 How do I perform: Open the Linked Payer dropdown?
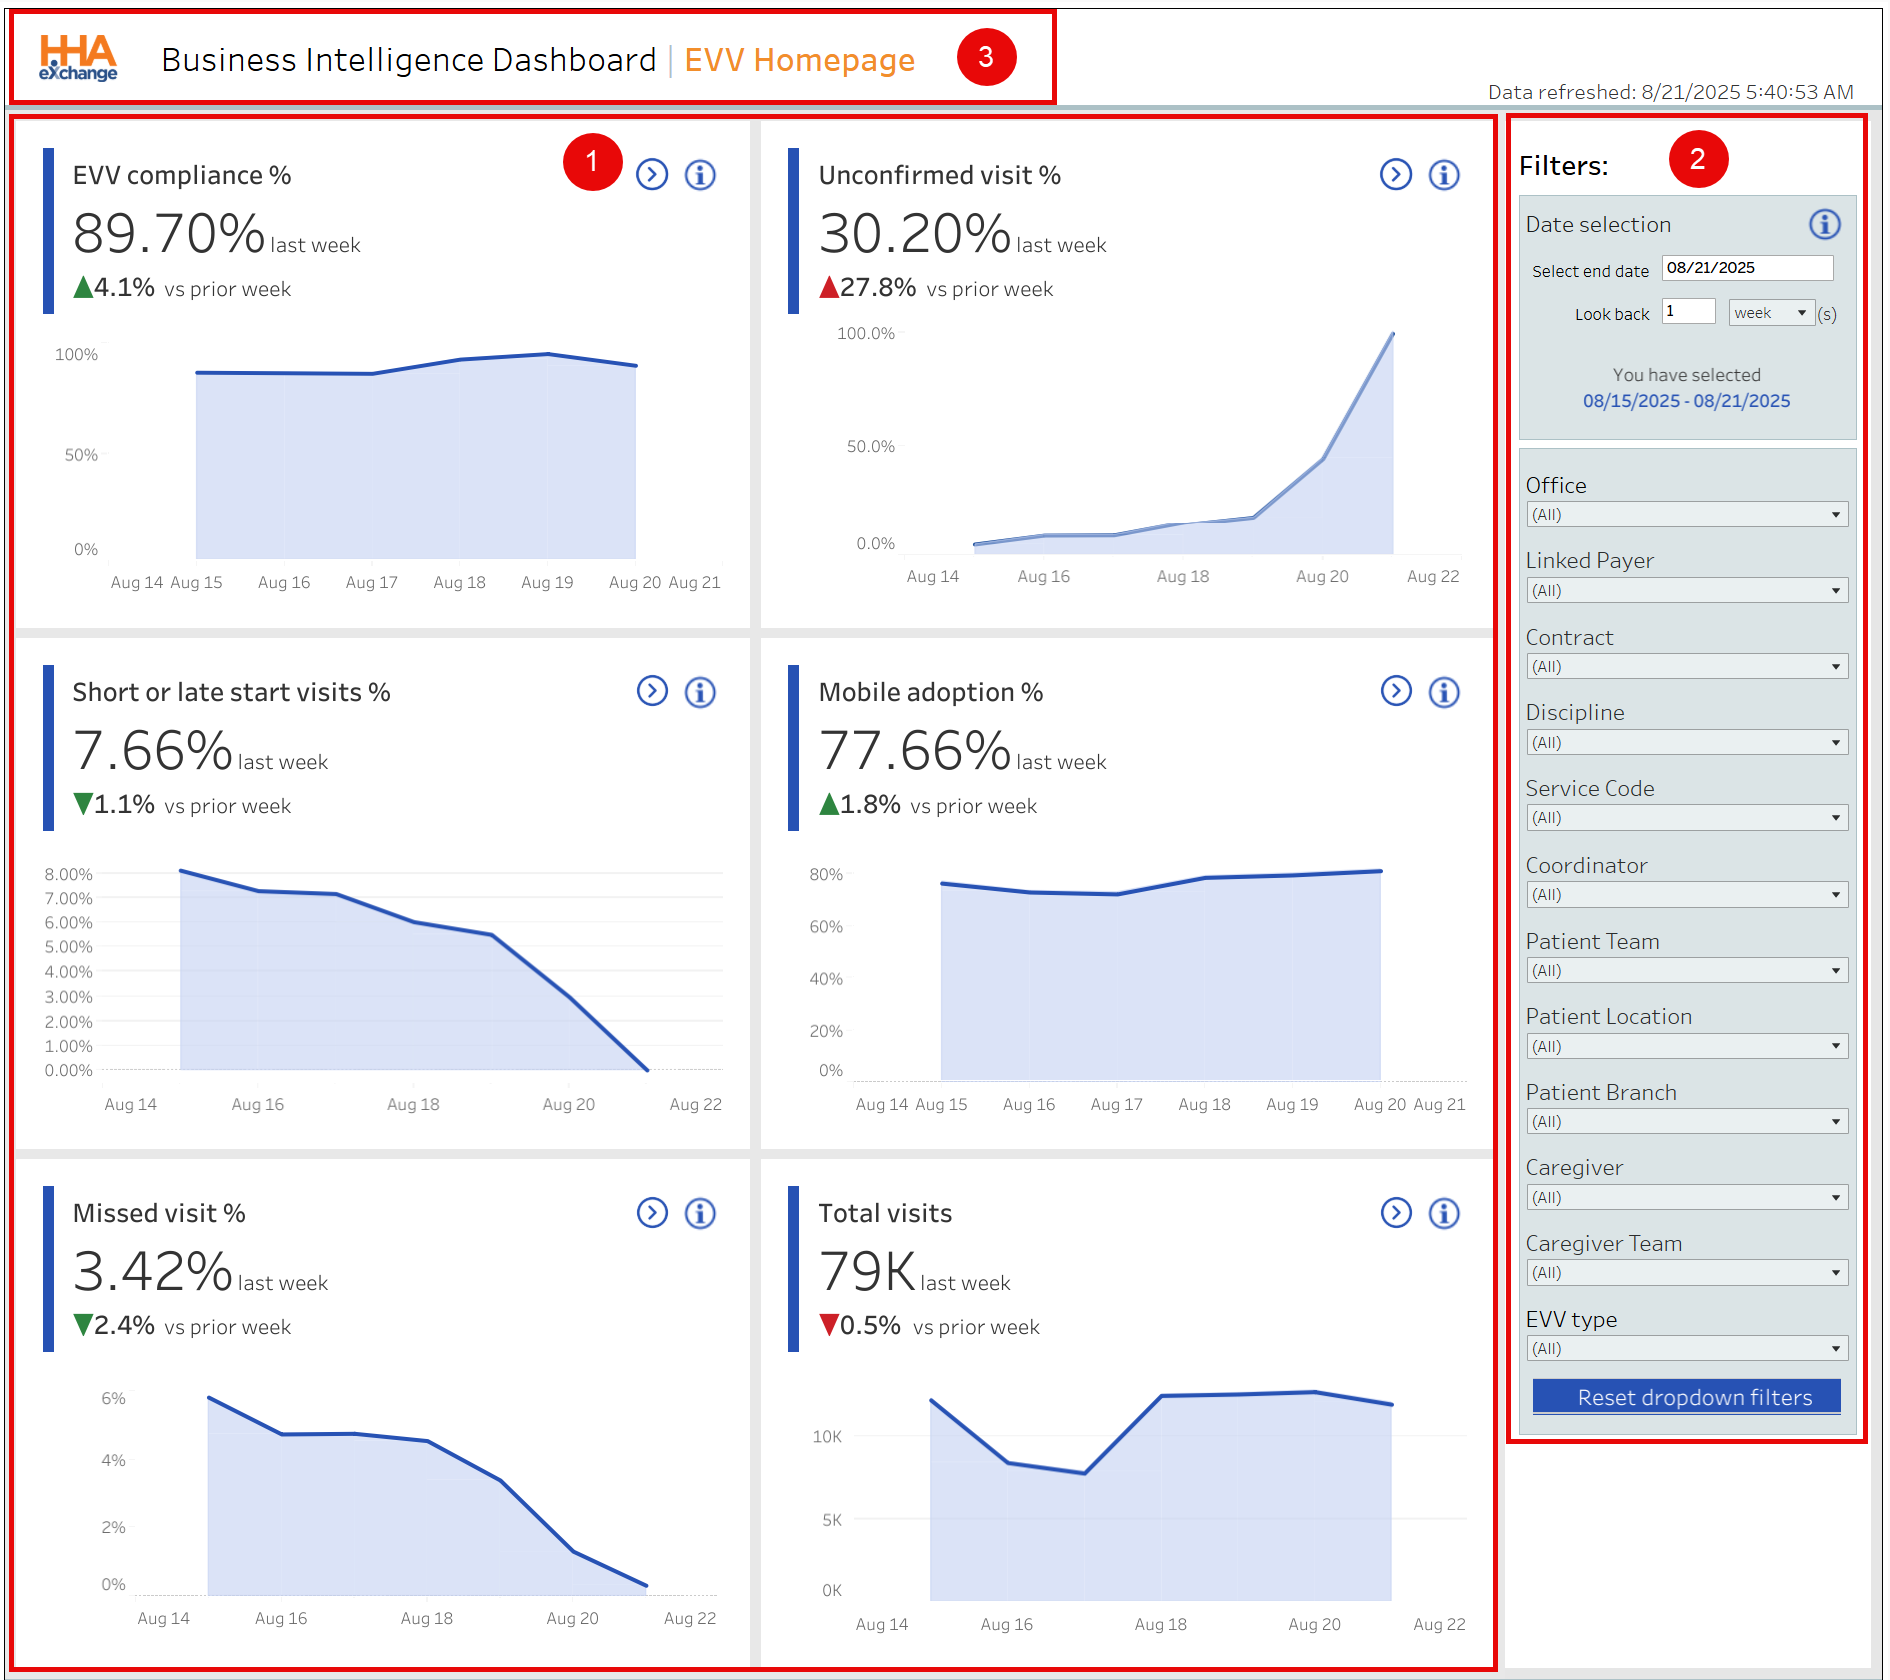[x=1687, y=591]
